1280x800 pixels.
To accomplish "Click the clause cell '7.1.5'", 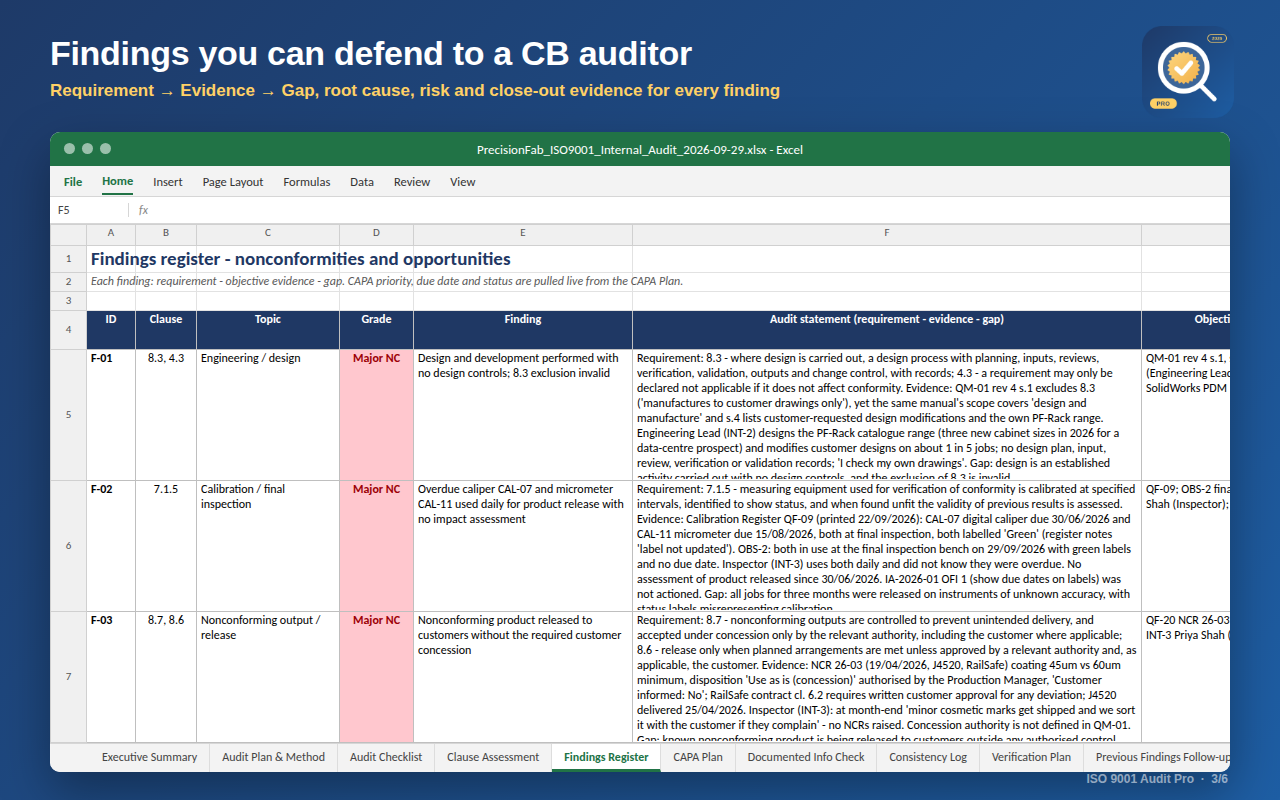I will pos(166,546).
